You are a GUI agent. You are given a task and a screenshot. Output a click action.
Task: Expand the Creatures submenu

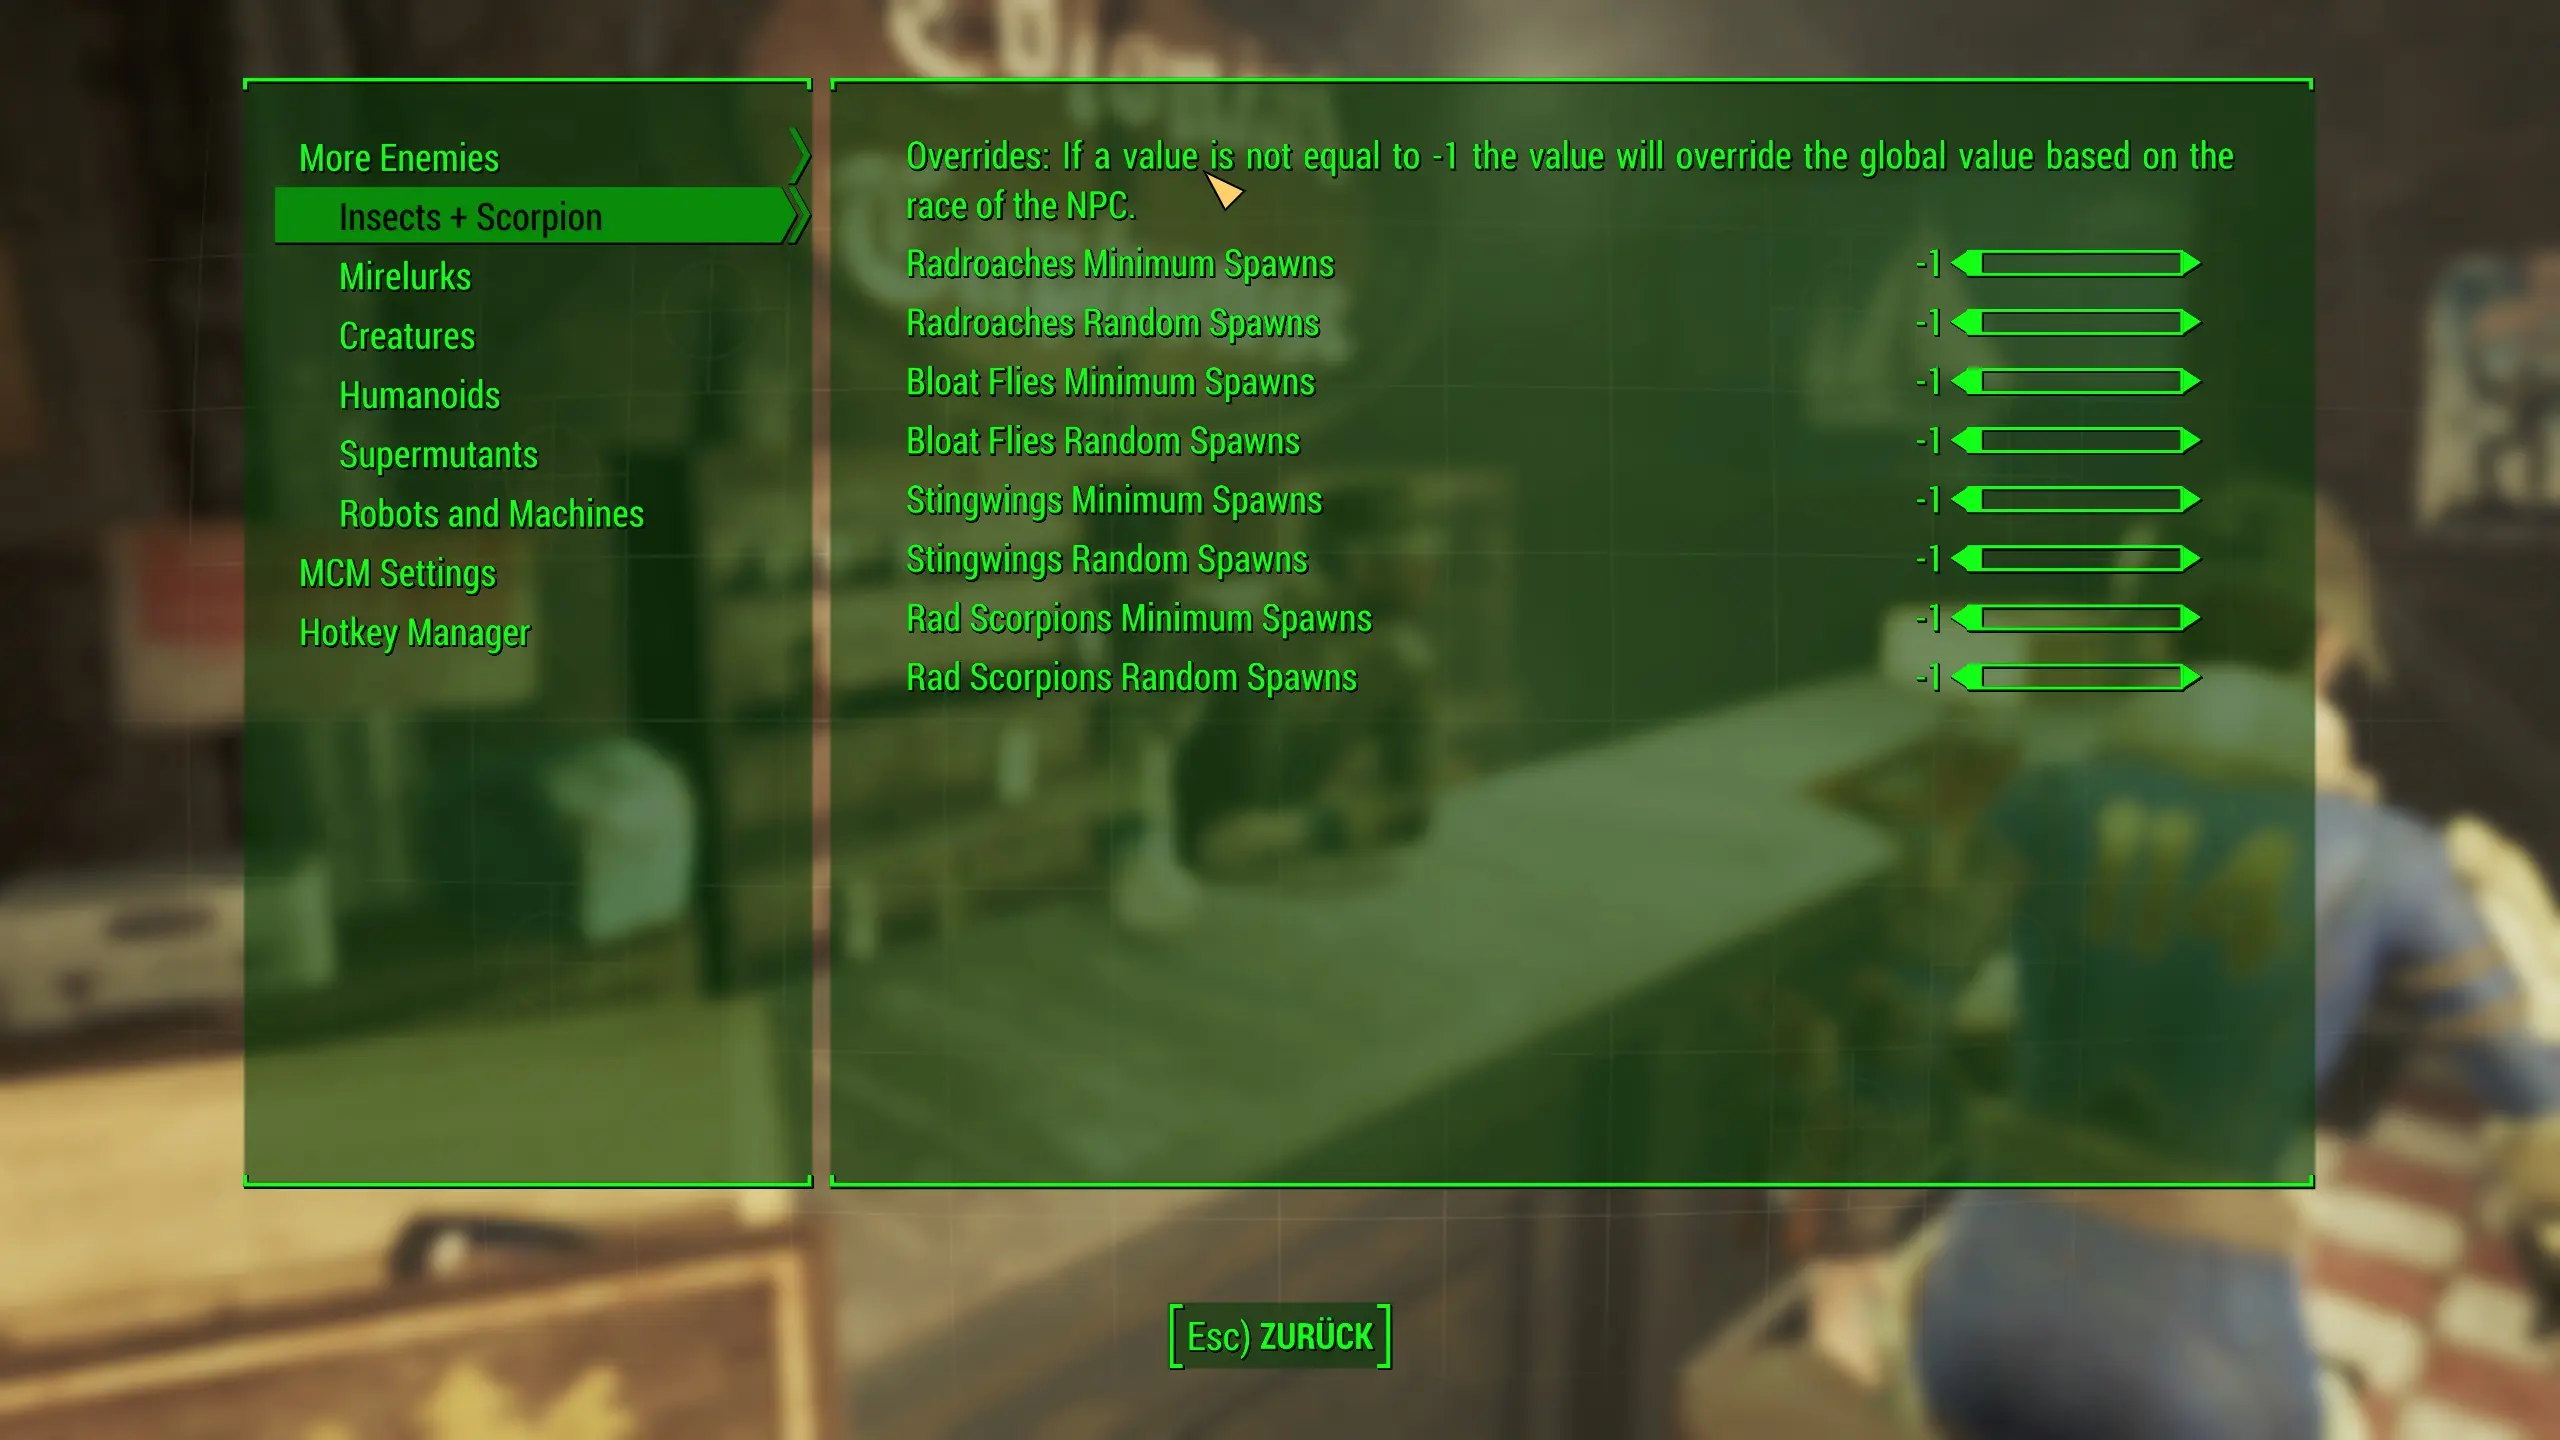pyautogui.click(x=408, y=334)
